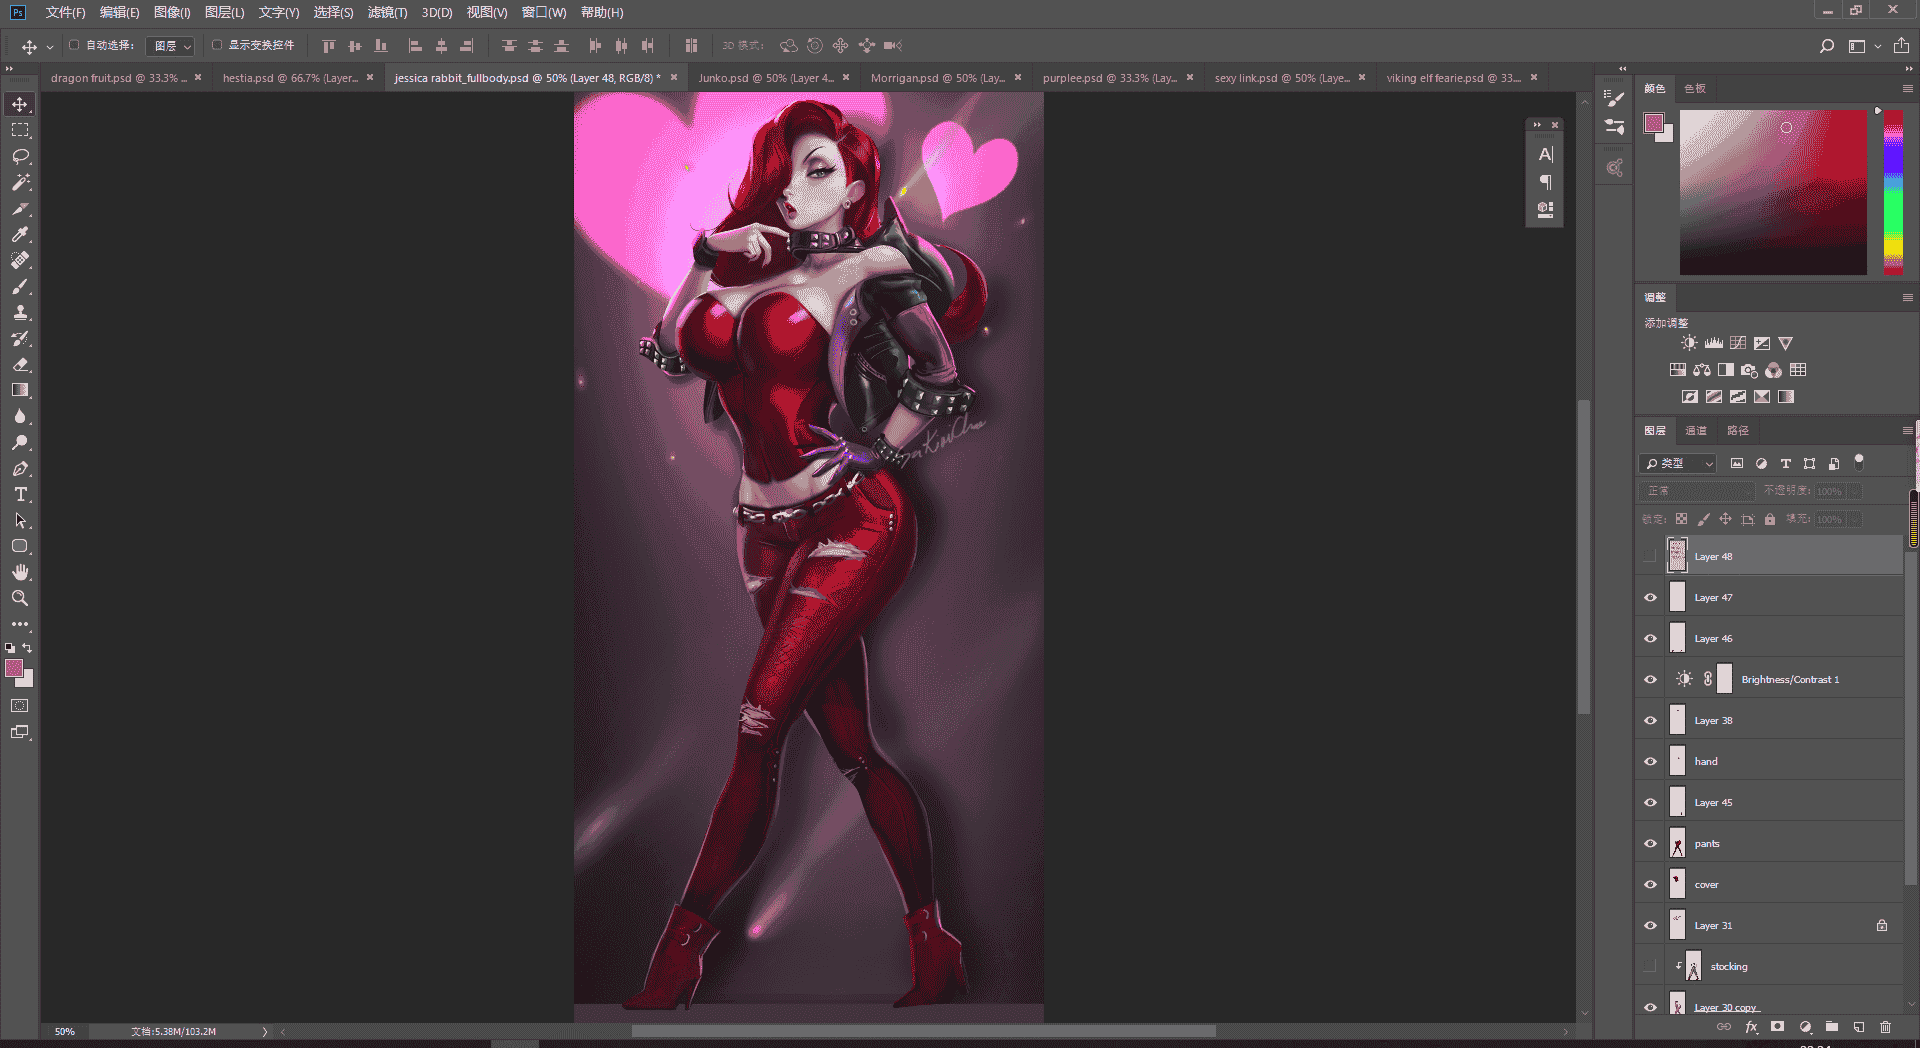Enable show transform controls checkbox
Viewport: 1920px width, 1048px height.
217,45
